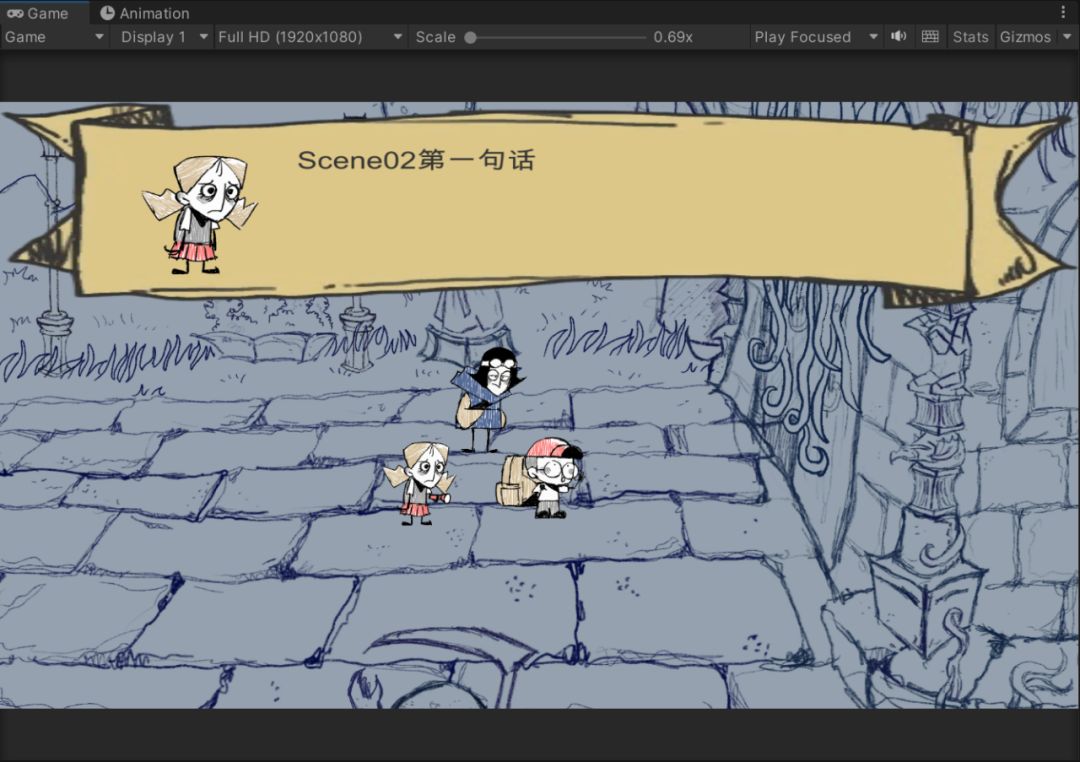Image resolution: width=1080 pixels, height=762 pixels.
Task: Click the blonde girl character on the pavement
Action: coord(419,484)
